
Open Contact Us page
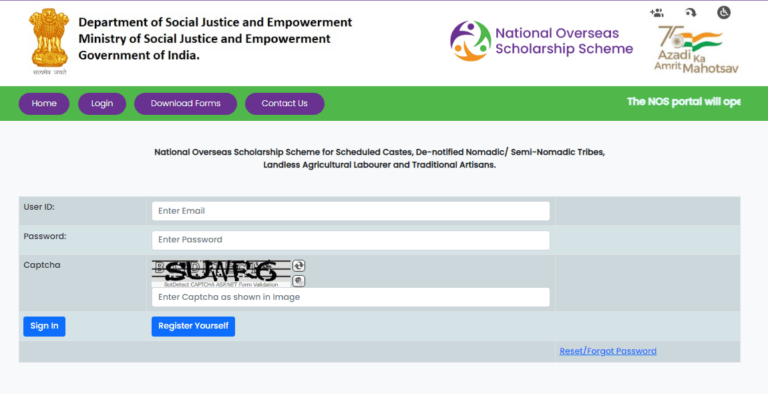pos(285,103)
